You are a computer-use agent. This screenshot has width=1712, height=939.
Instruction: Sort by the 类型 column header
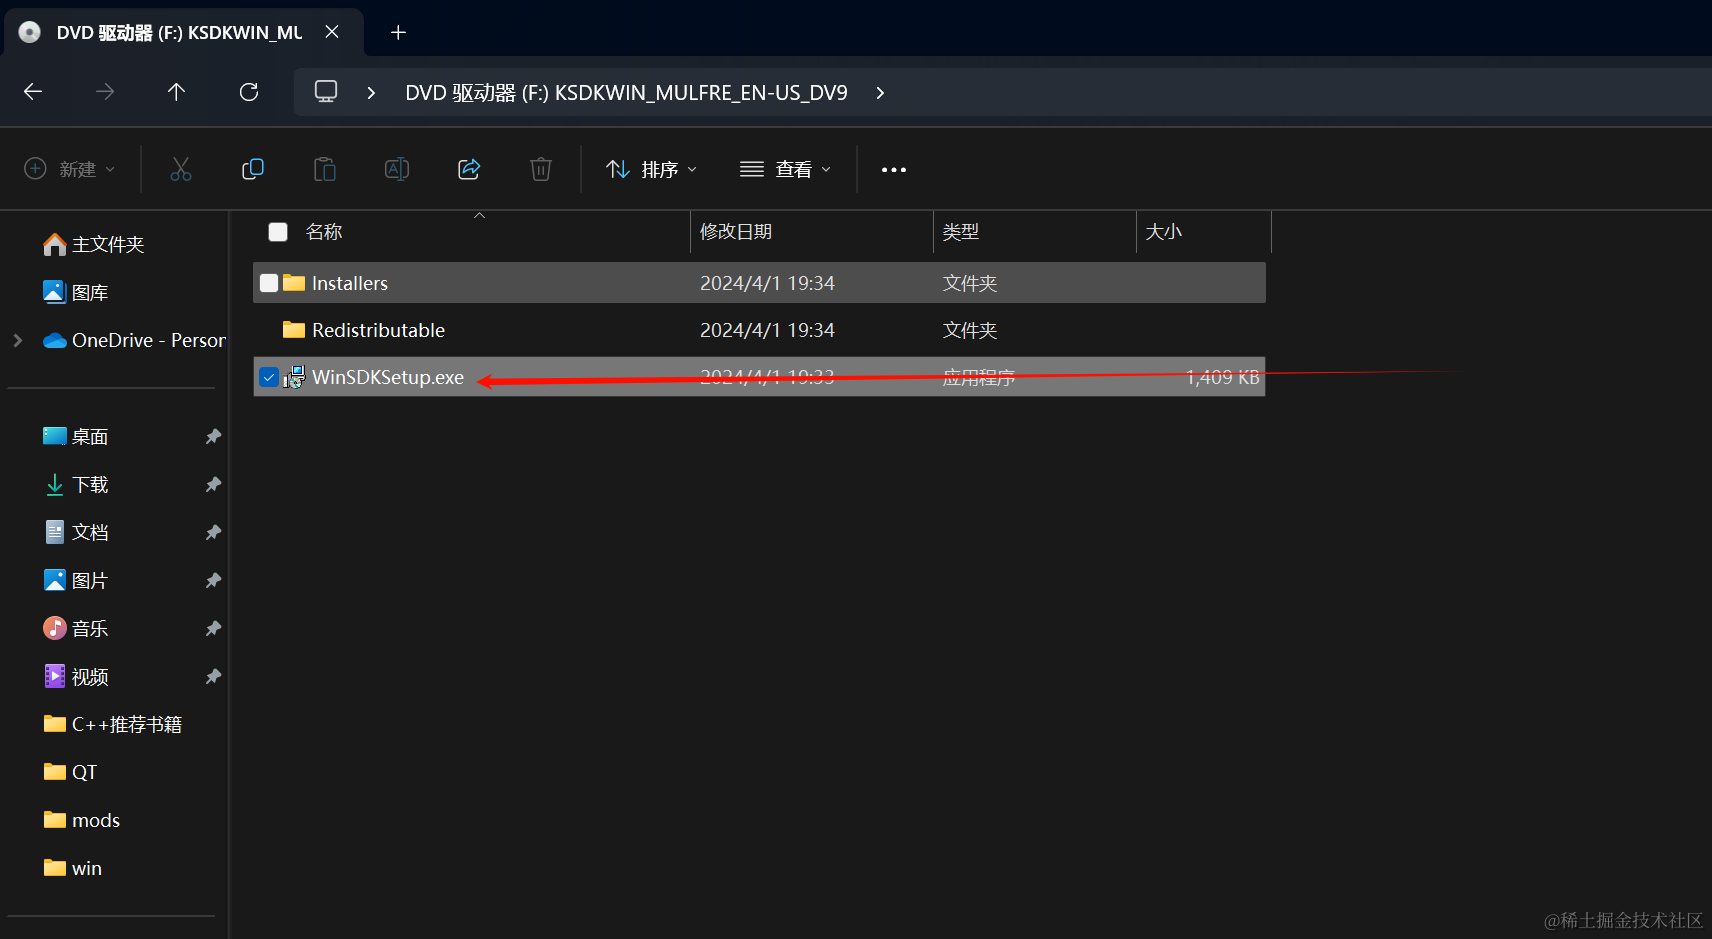(x=961, y=232)
